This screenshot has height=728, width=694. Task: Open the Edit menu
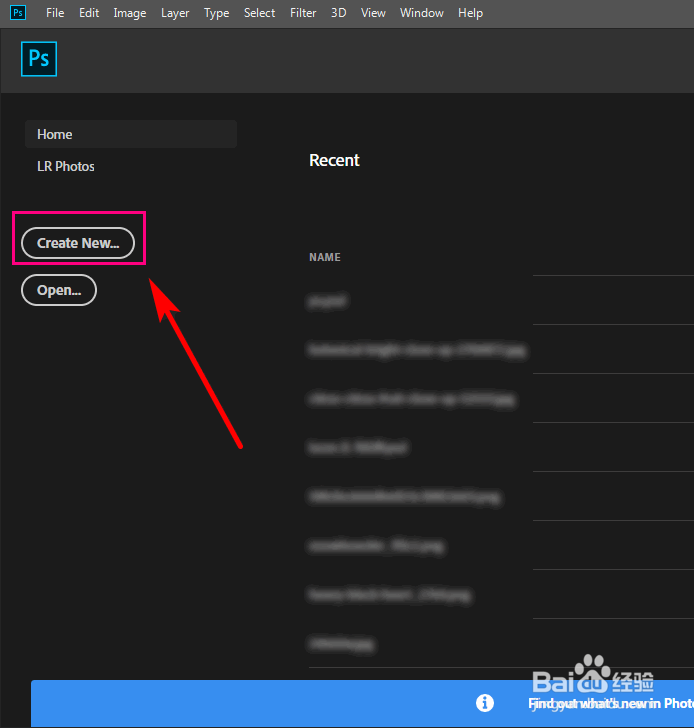[x=89, y=13]
